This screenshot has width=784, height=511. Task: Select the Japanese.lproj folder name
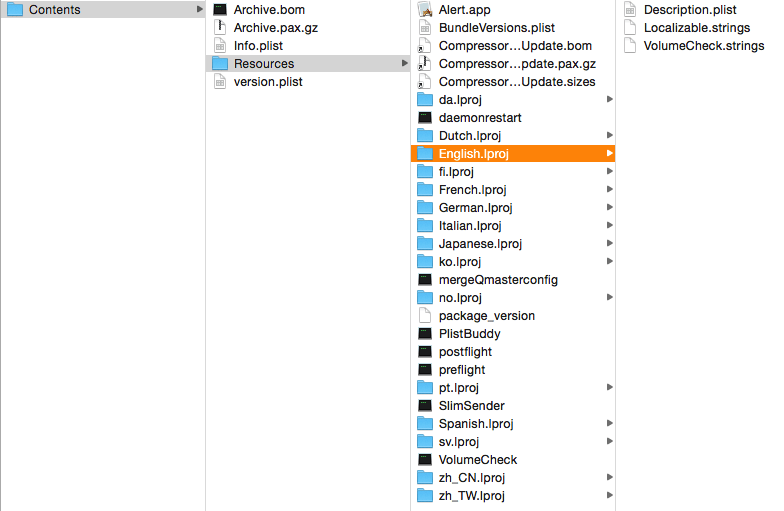point(480,244)
